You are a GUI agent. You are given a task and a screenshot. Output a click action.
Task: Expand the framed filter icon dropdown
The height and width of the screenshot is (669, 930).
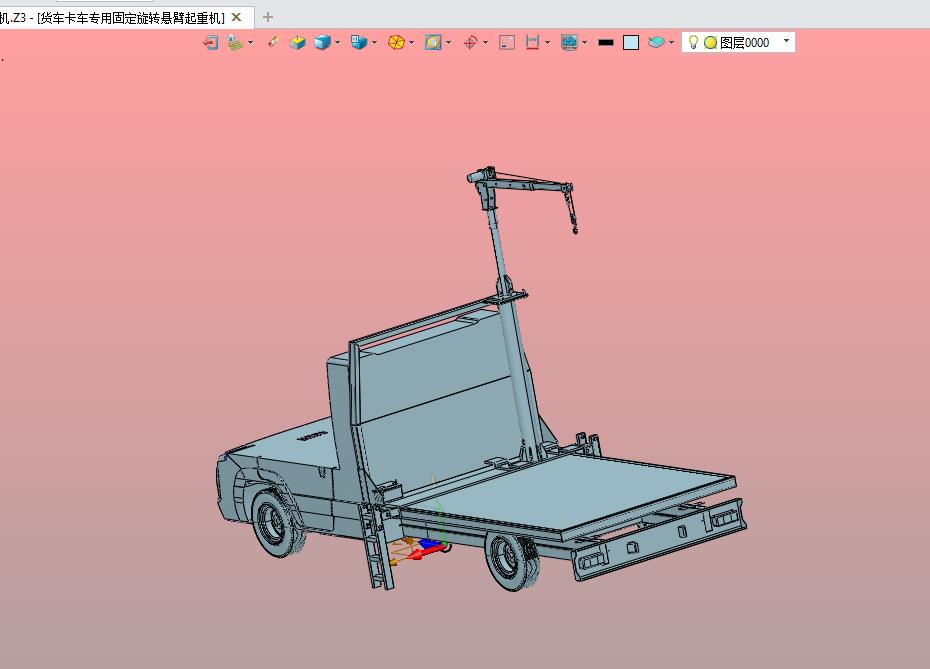coord(448,42)
